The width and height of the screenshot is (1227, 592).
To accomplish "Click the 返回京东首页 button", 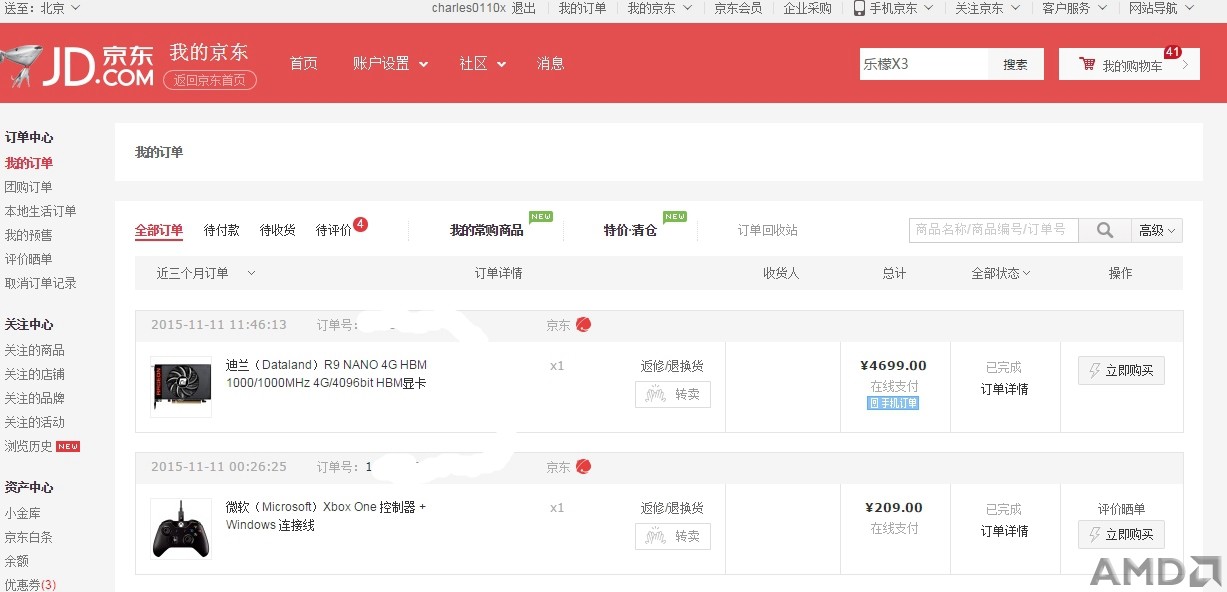I will tap(210, 80).
